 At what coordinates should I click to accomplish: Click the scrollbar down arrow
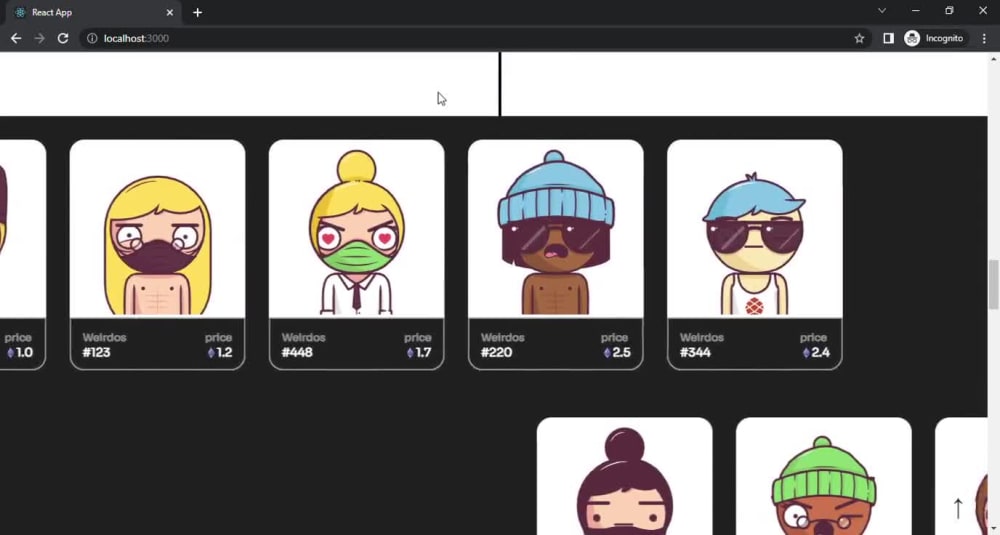(x=993, y=529)
